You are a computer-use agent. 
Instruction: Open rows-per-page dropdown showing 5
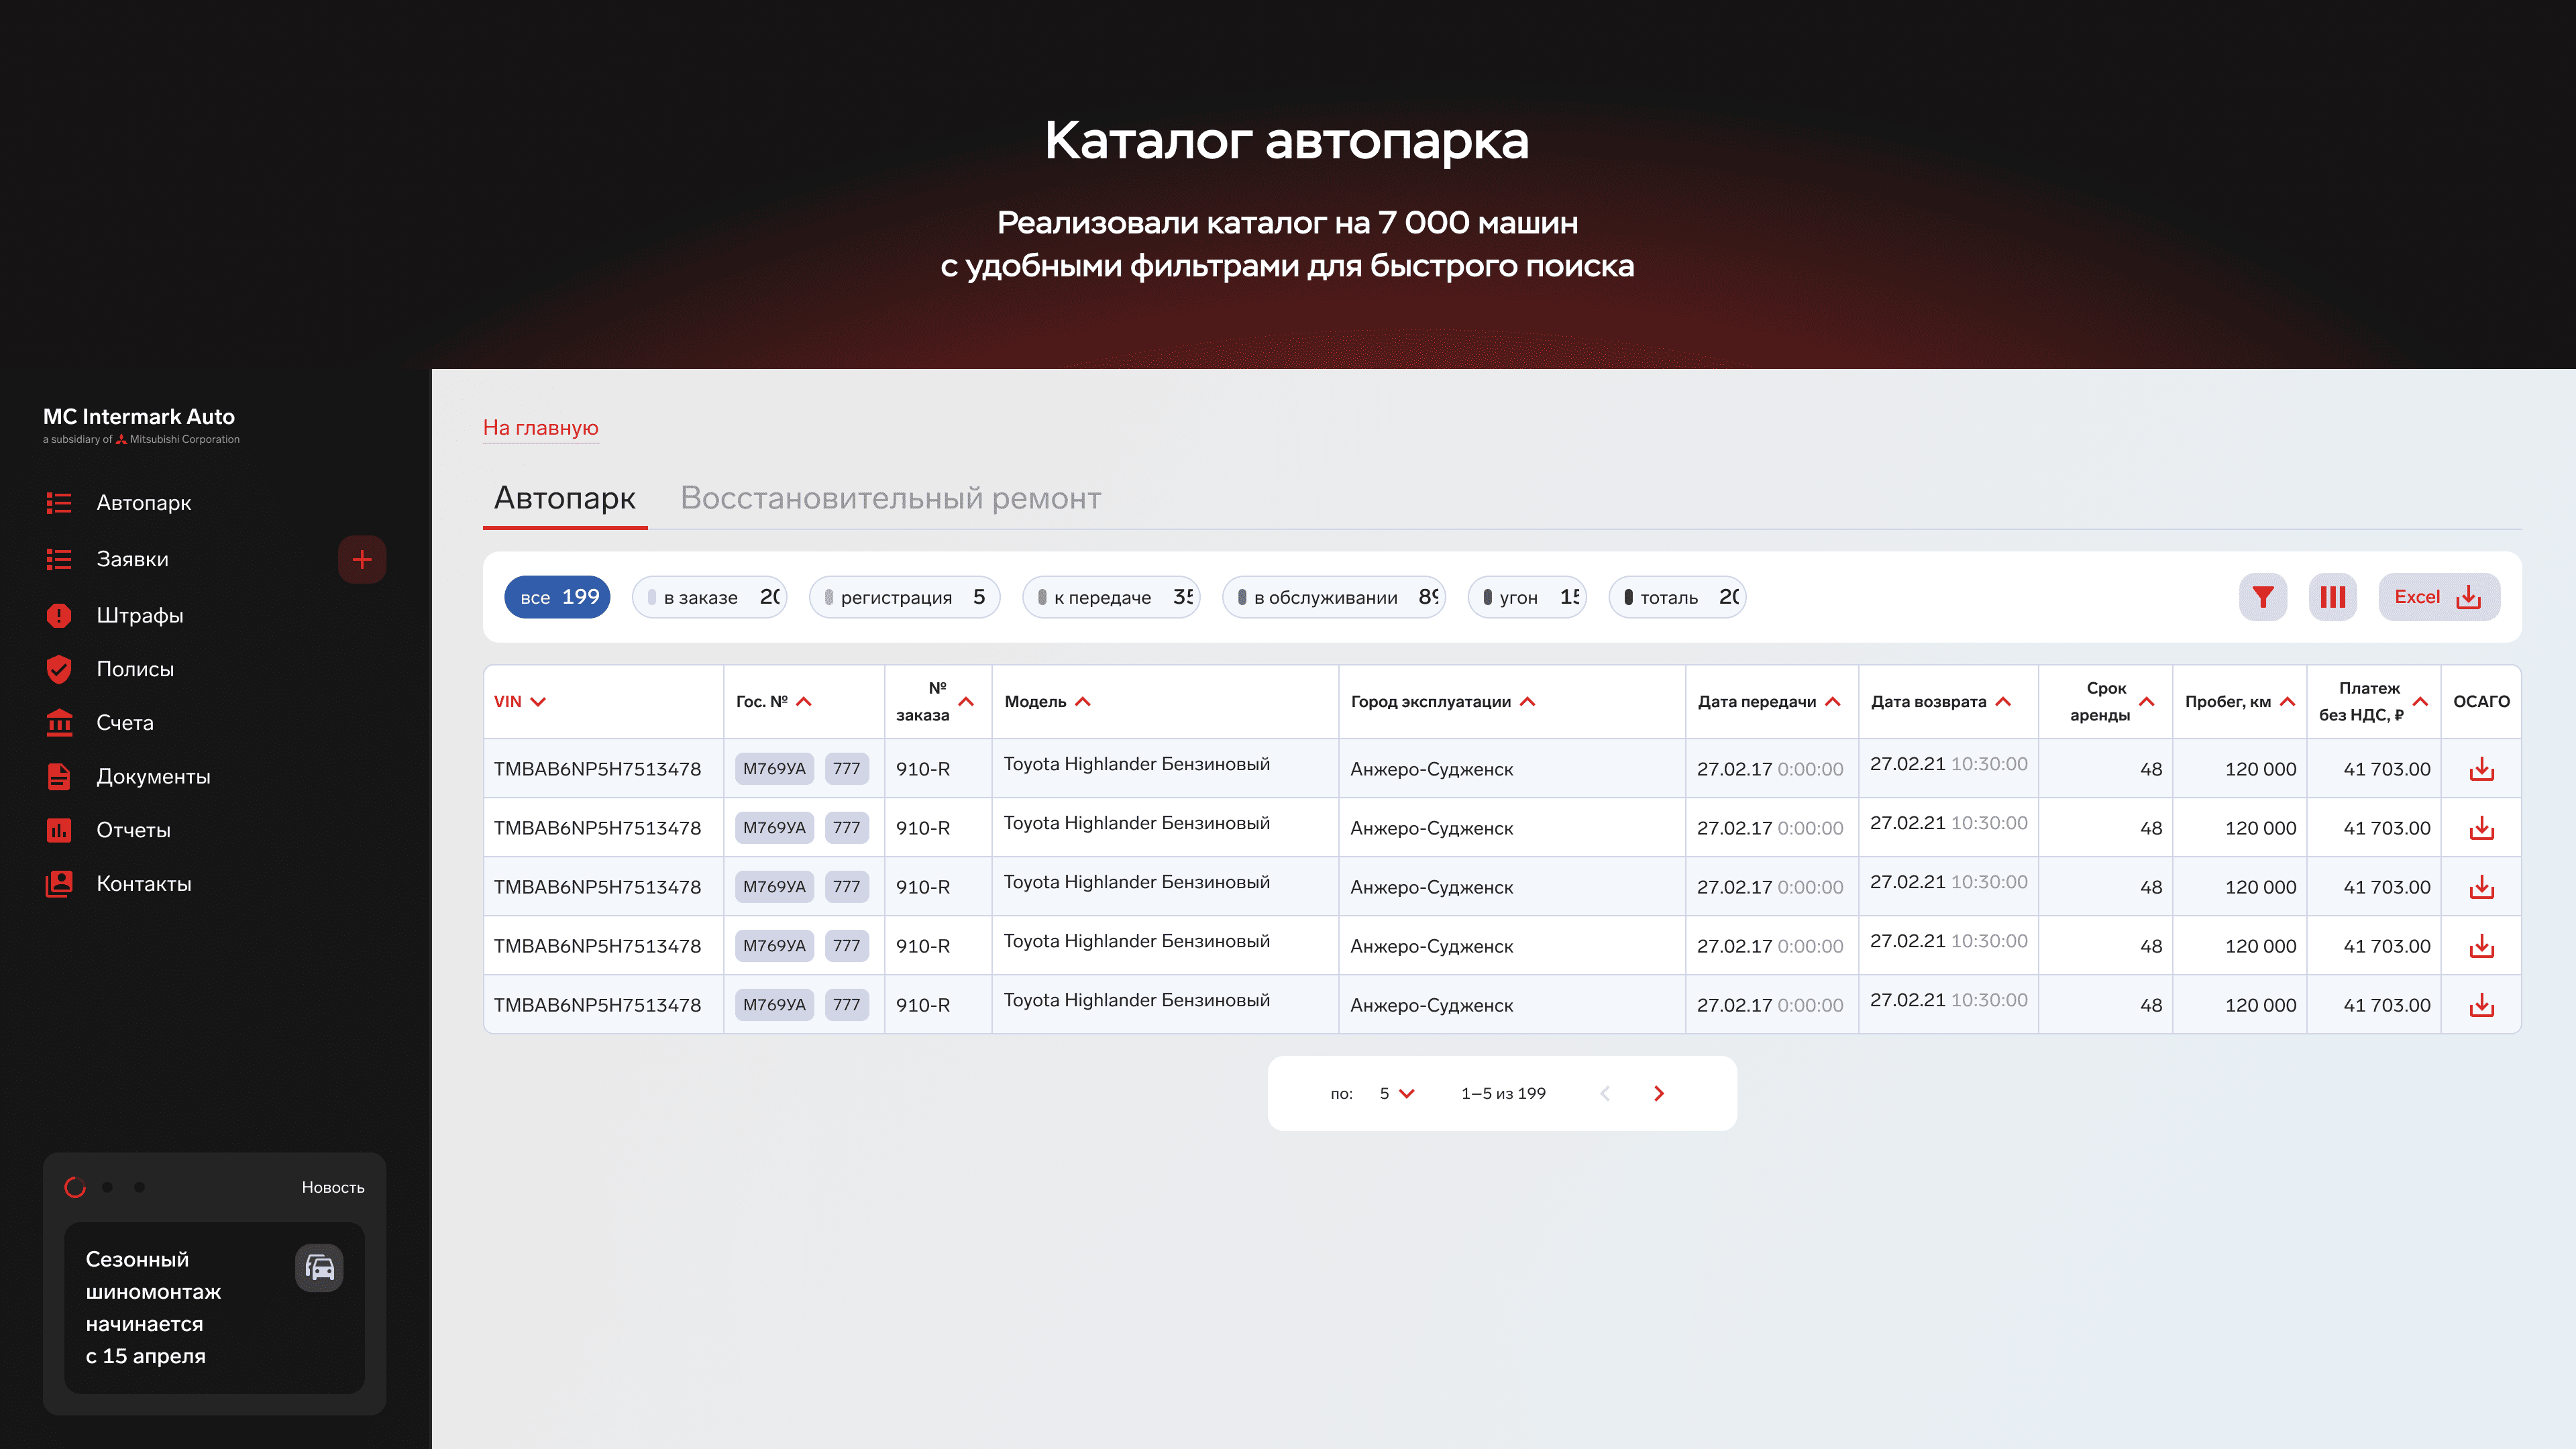pos(1397,1094)
